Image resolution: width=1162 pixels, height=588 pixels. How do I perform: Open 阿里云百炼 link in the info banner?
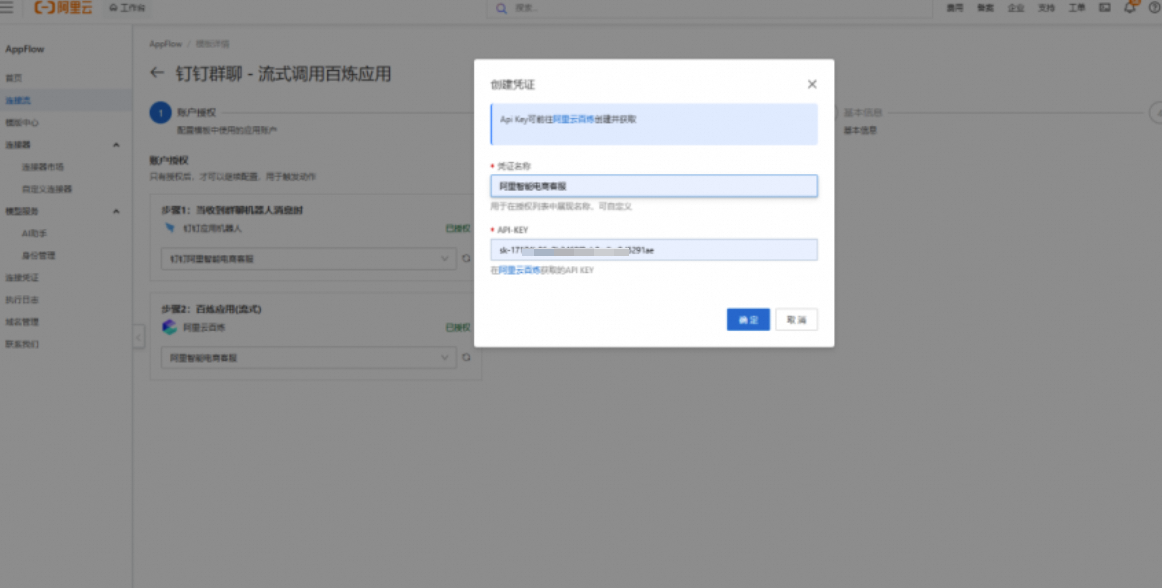pos(574,119)
